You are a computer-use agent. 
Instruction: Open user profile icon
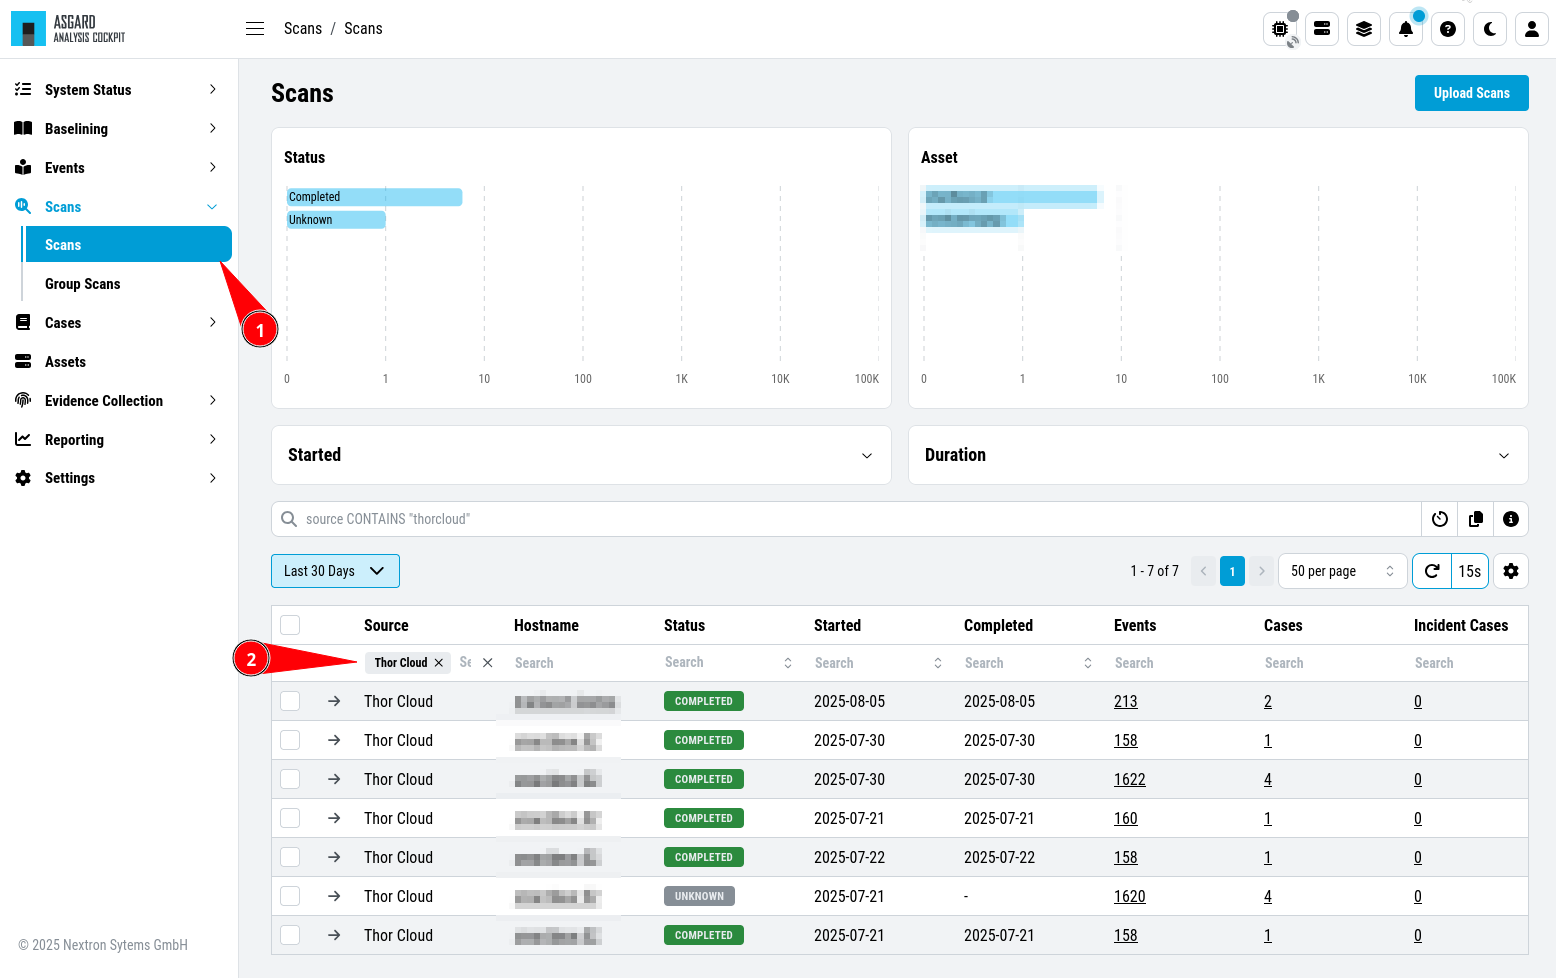pos(1532,29)
